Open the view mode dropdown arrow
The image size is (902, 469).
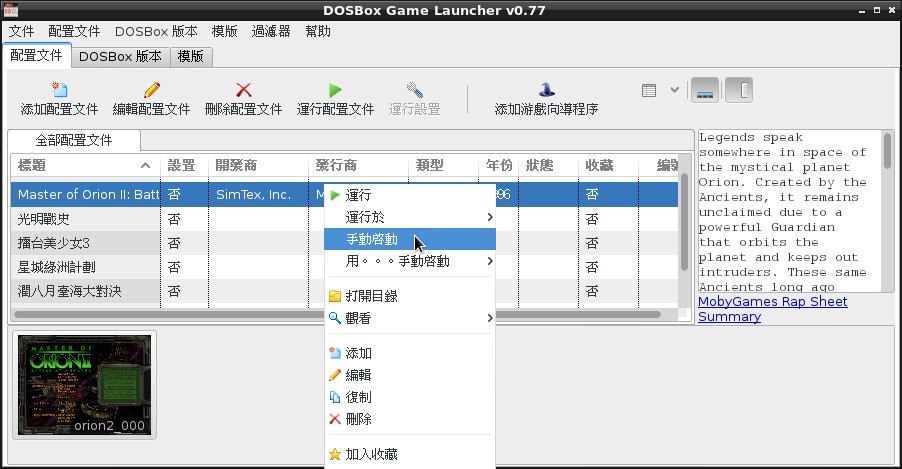click(x=675, y=90)
